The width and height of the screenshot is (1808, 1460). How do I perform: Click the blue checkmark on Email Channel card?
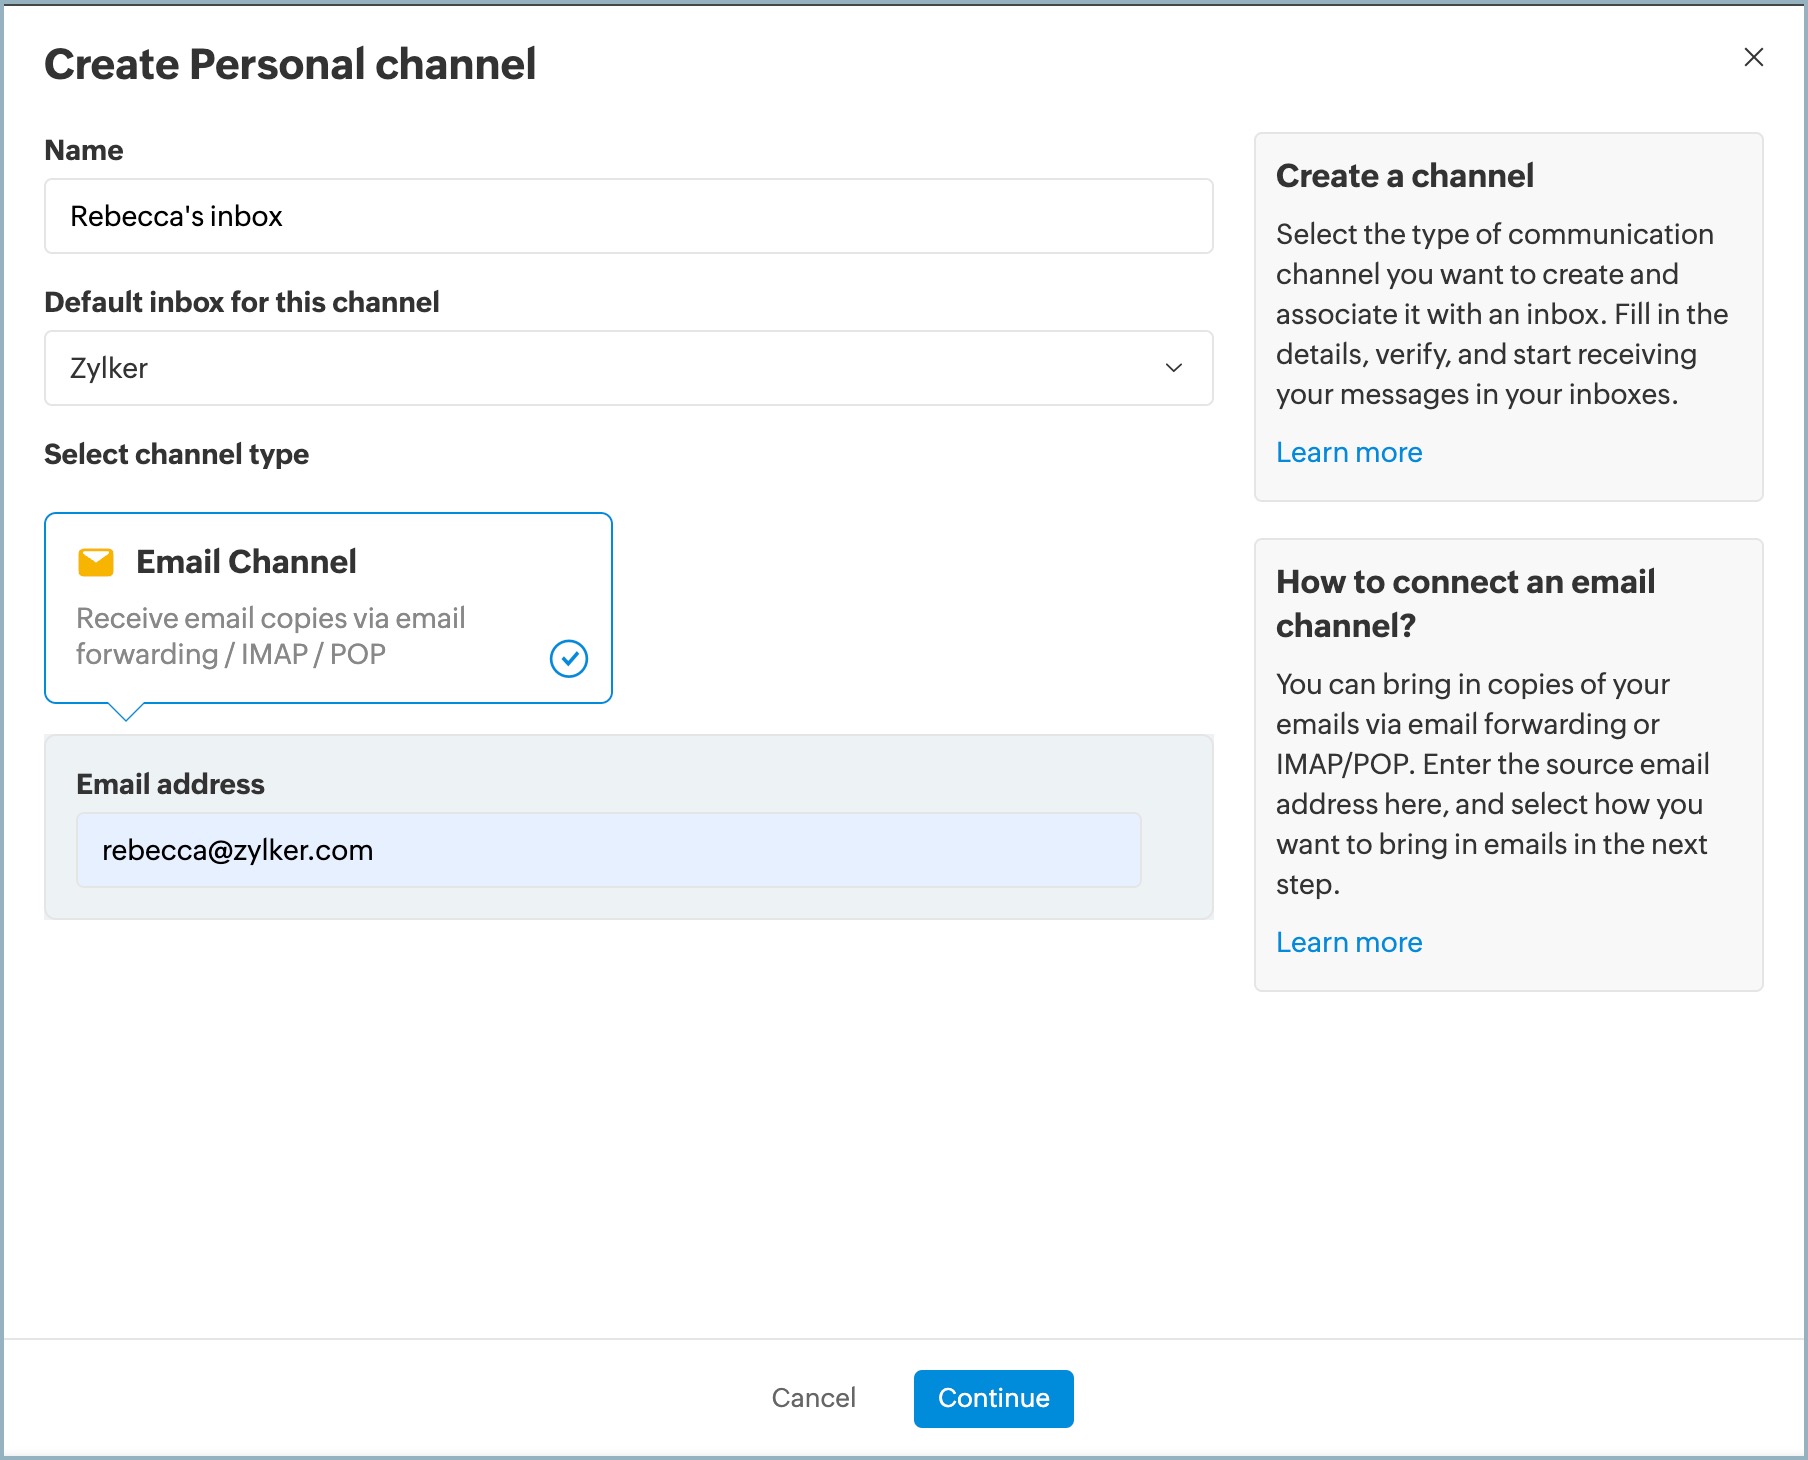[568, 658]
